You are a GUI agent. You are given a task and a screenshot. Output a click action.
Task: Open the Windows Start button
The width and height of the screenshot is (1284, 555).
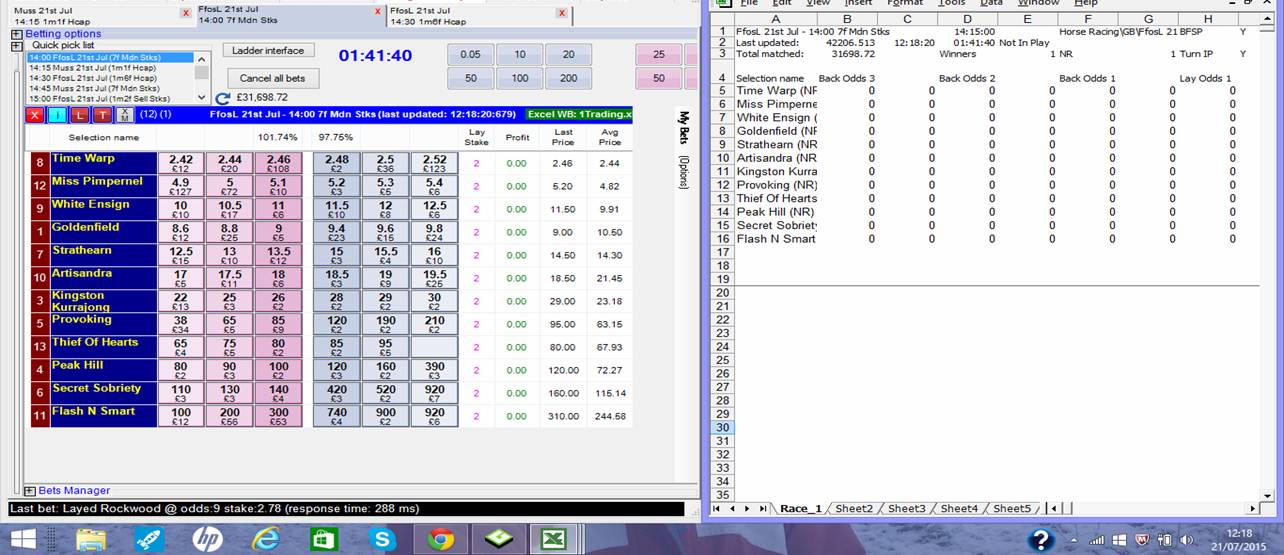(23, 540)
